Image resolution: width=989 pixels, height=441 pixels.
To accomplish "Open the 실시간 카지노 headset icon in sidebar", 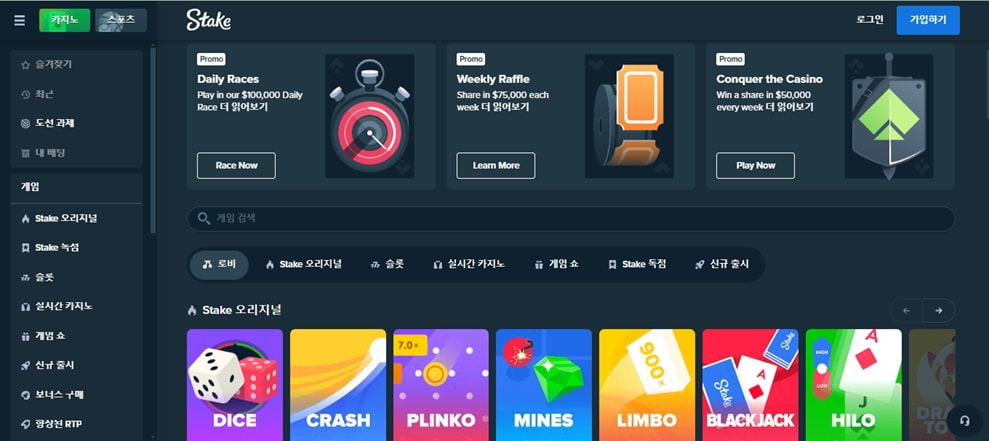I will coord(25,307).
